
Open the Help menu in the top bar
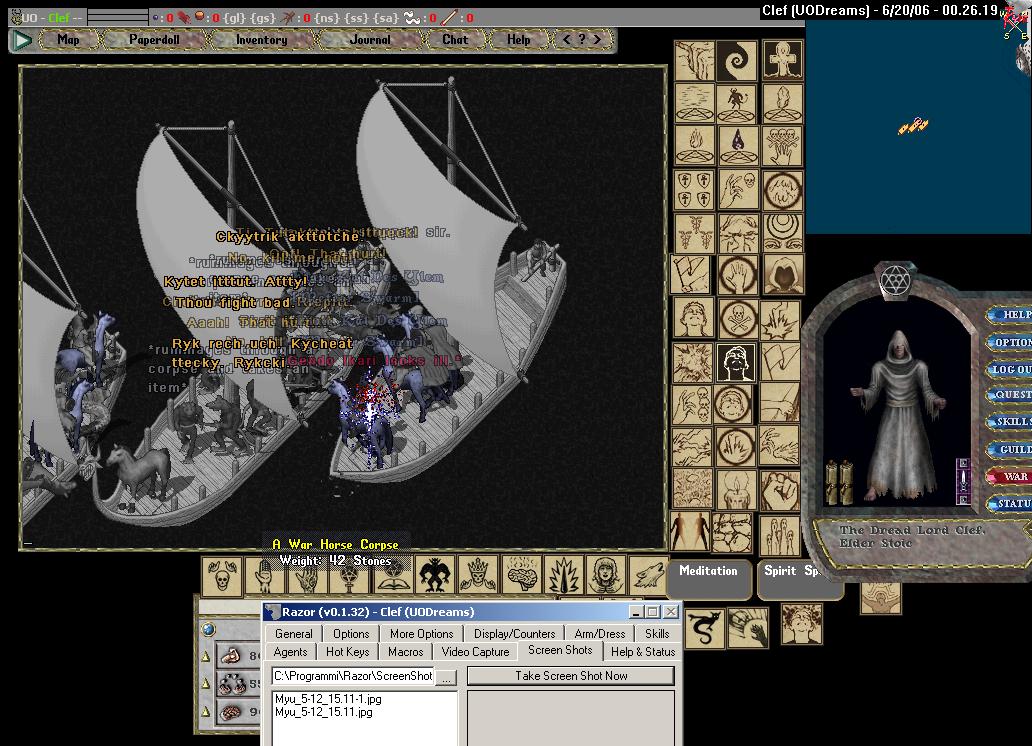519,40
